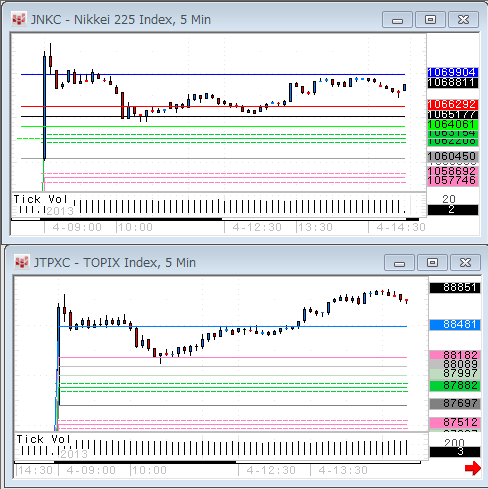
Task: Click the 4-14:30 time label in Nikkei chart
Action: pos(401,227)
